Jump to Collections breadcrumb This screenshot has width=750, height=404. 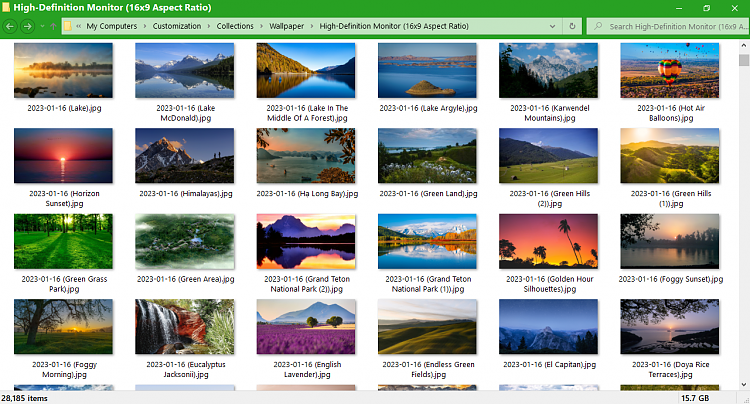235,26
